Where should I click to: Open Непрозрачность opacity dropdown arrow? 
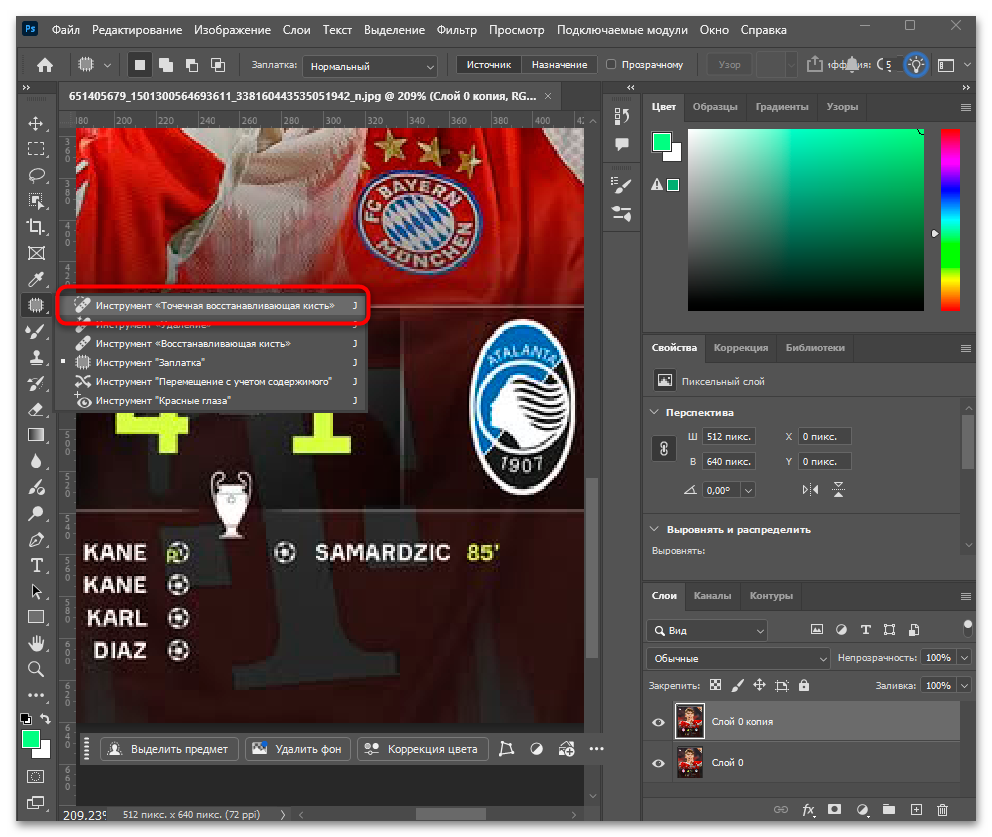[964, 658]
